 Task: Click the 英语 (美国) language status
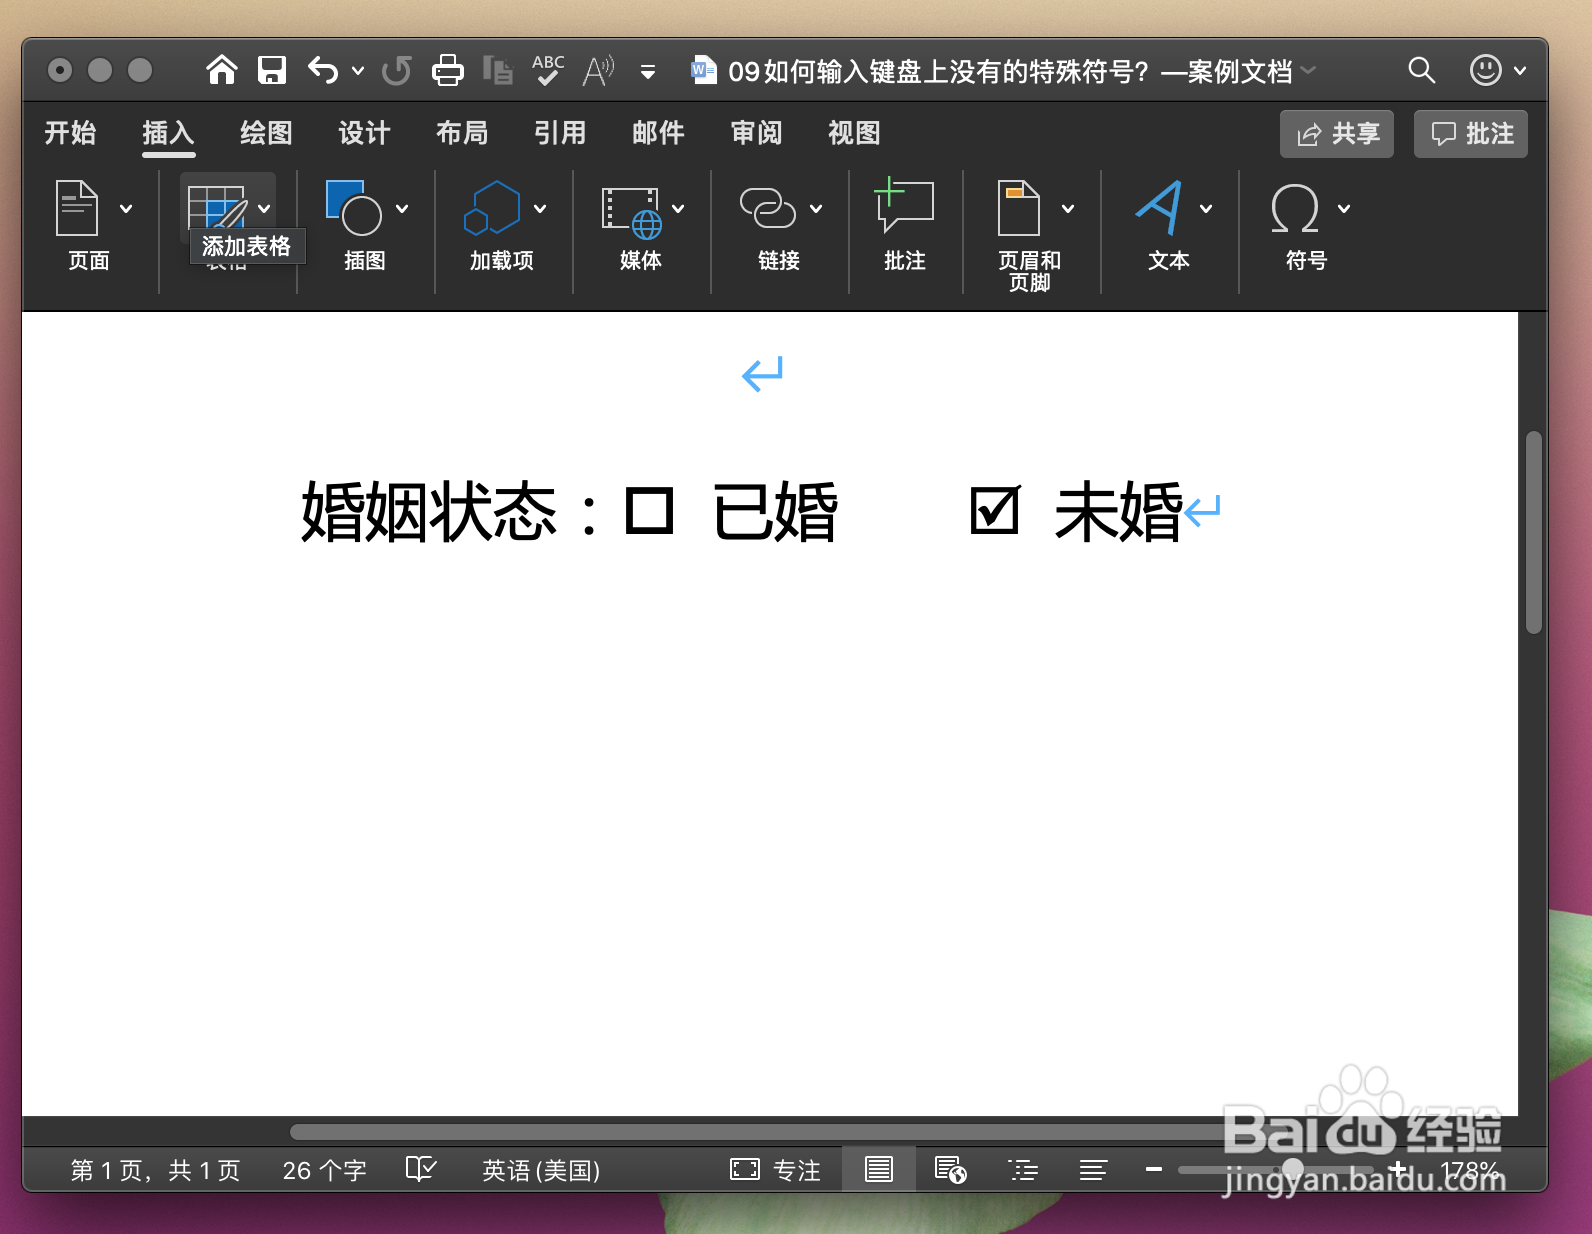coord(541,1170)
